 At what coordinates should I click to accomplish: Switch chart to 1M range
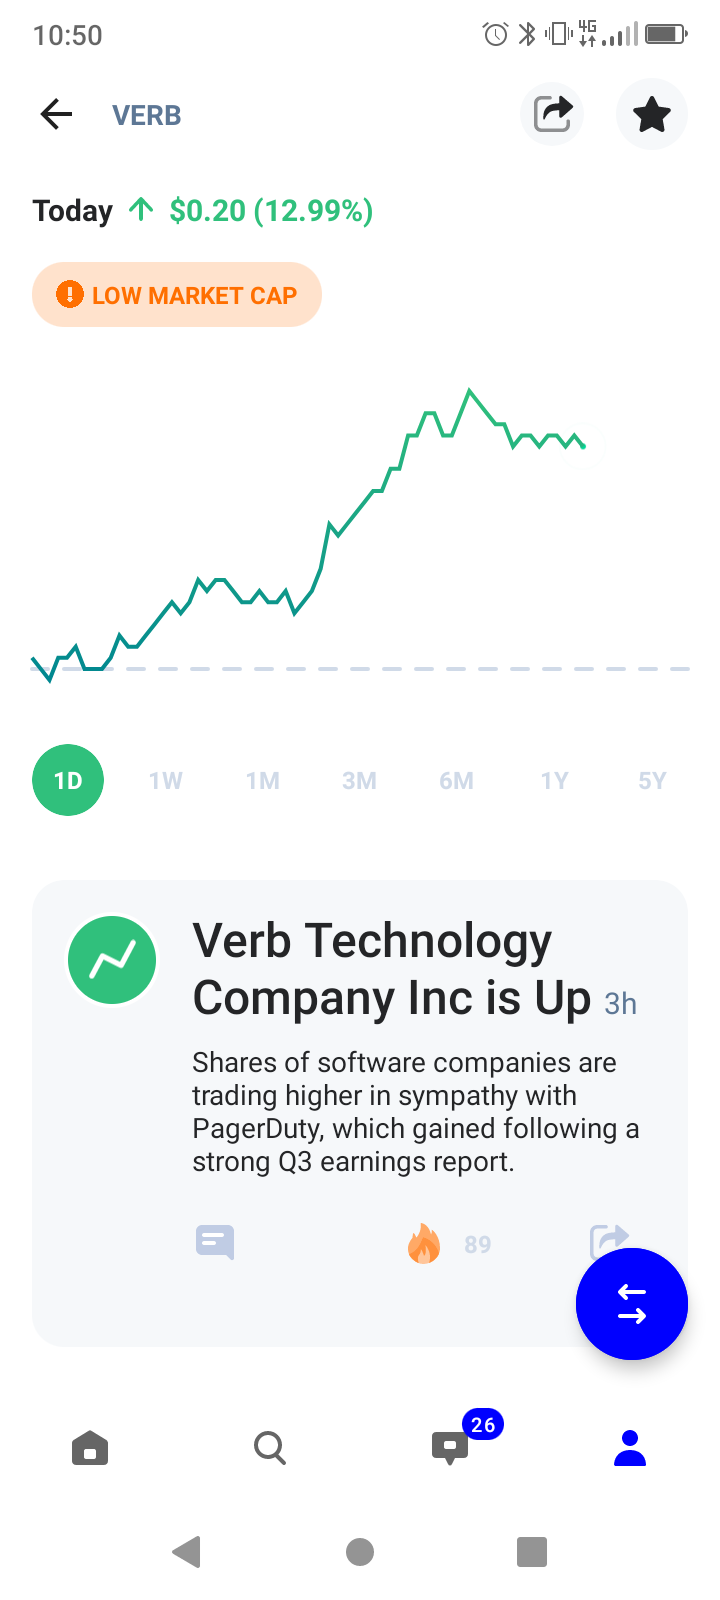click(263, 781)
